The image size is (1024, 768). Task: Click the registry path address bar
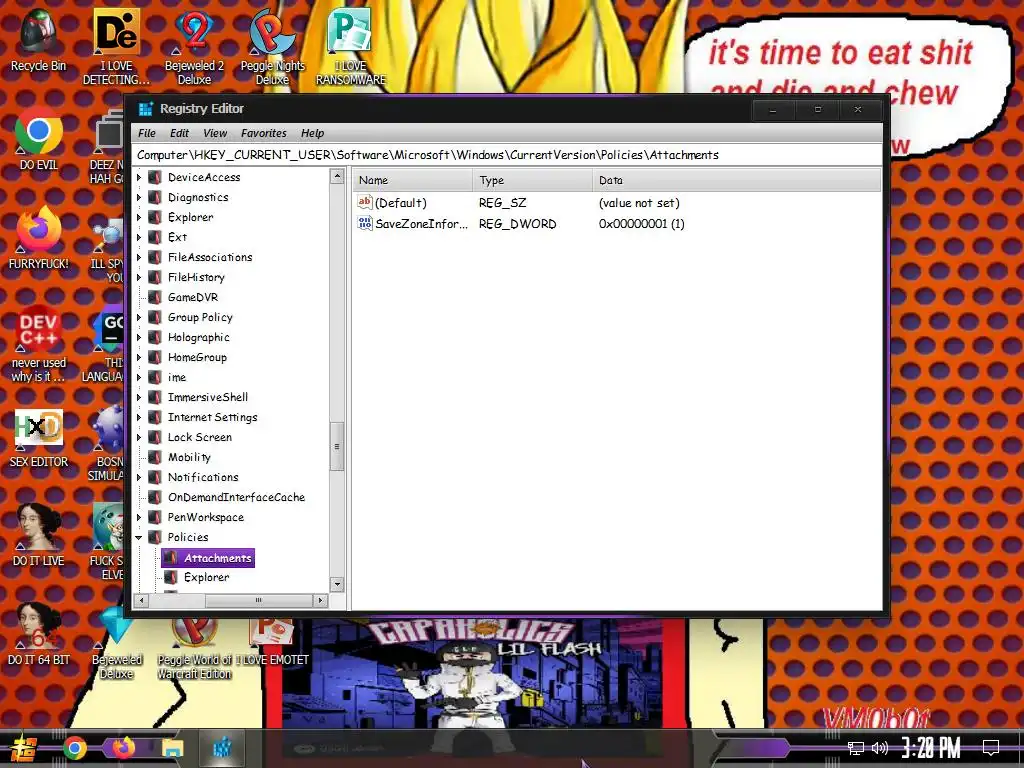pyautogui.click(x=507, y=155)
